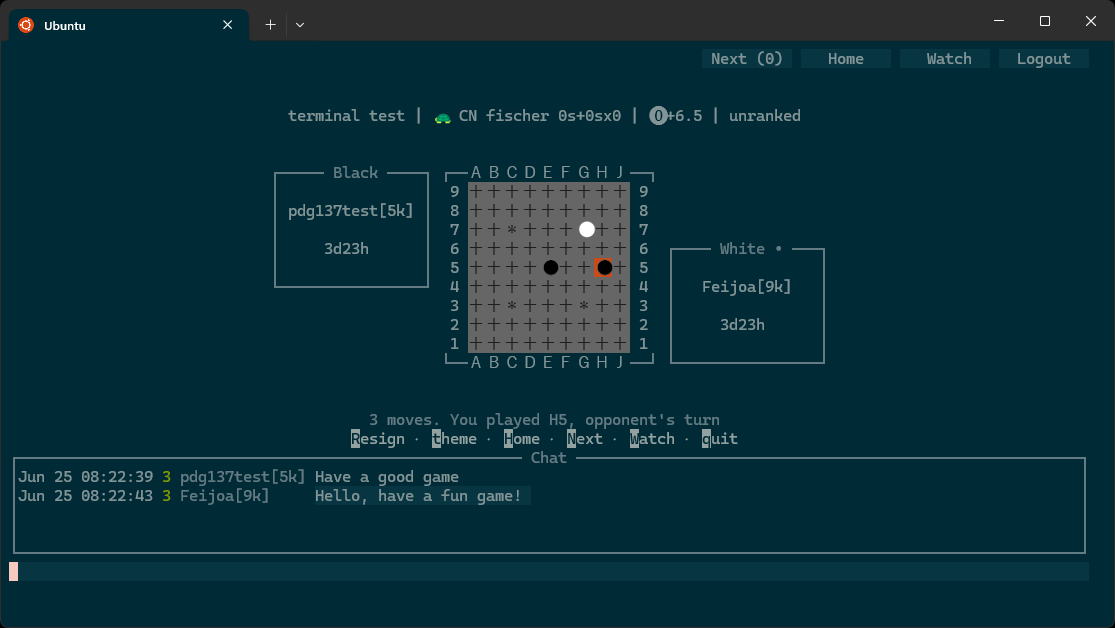The width and height of the screenshot is (1115, 628).
Task: Click the star point at C7
Action: click(512, 230)
